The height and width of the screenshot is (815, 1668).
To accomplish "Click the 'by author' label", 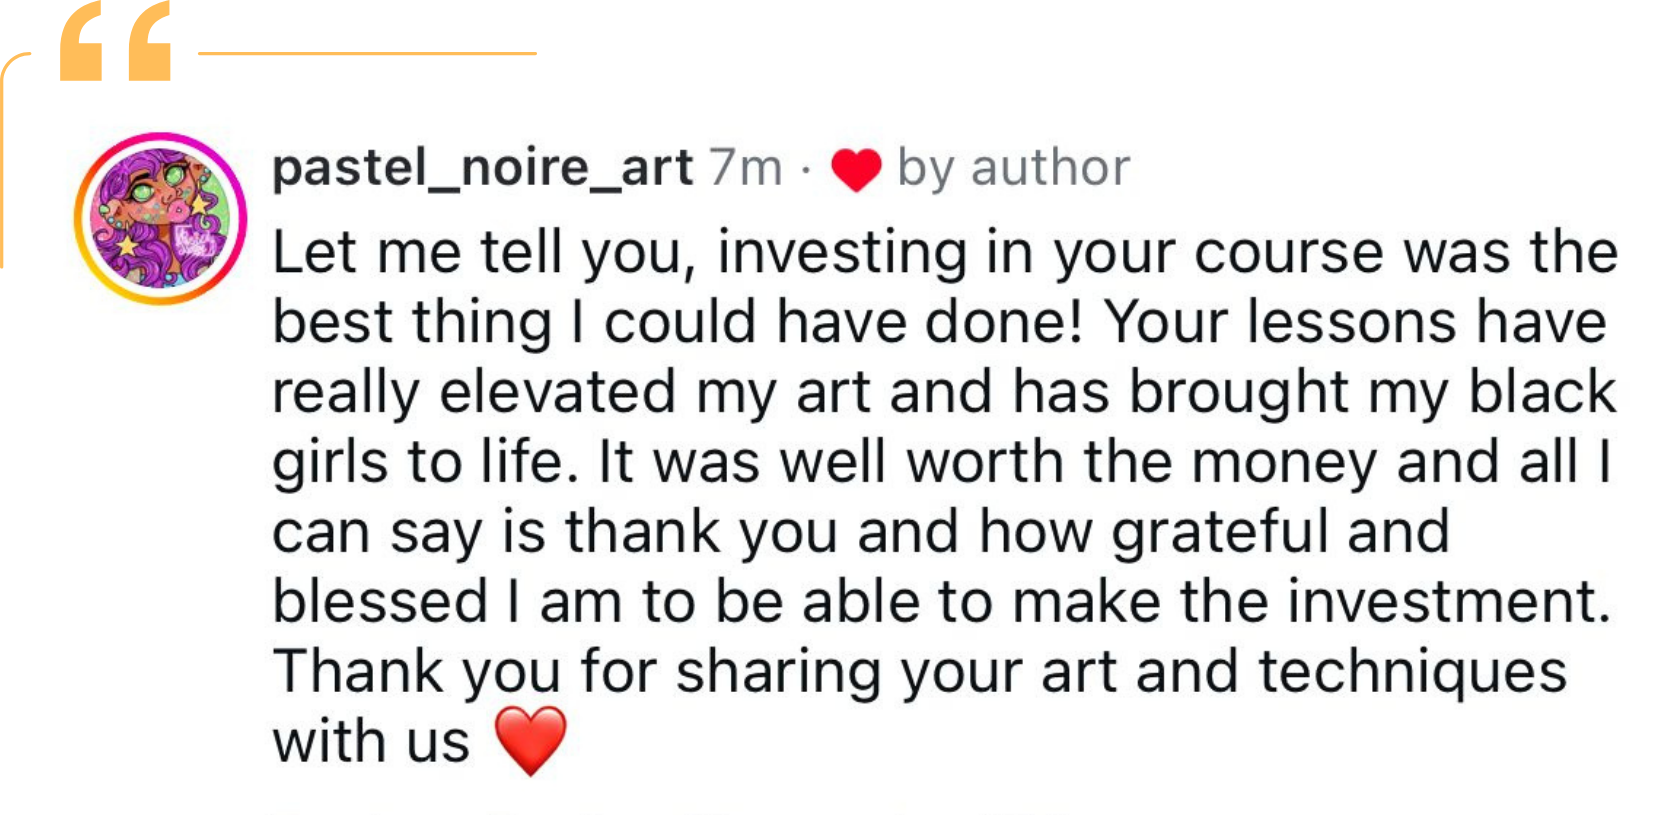I will click(1013, 167).
